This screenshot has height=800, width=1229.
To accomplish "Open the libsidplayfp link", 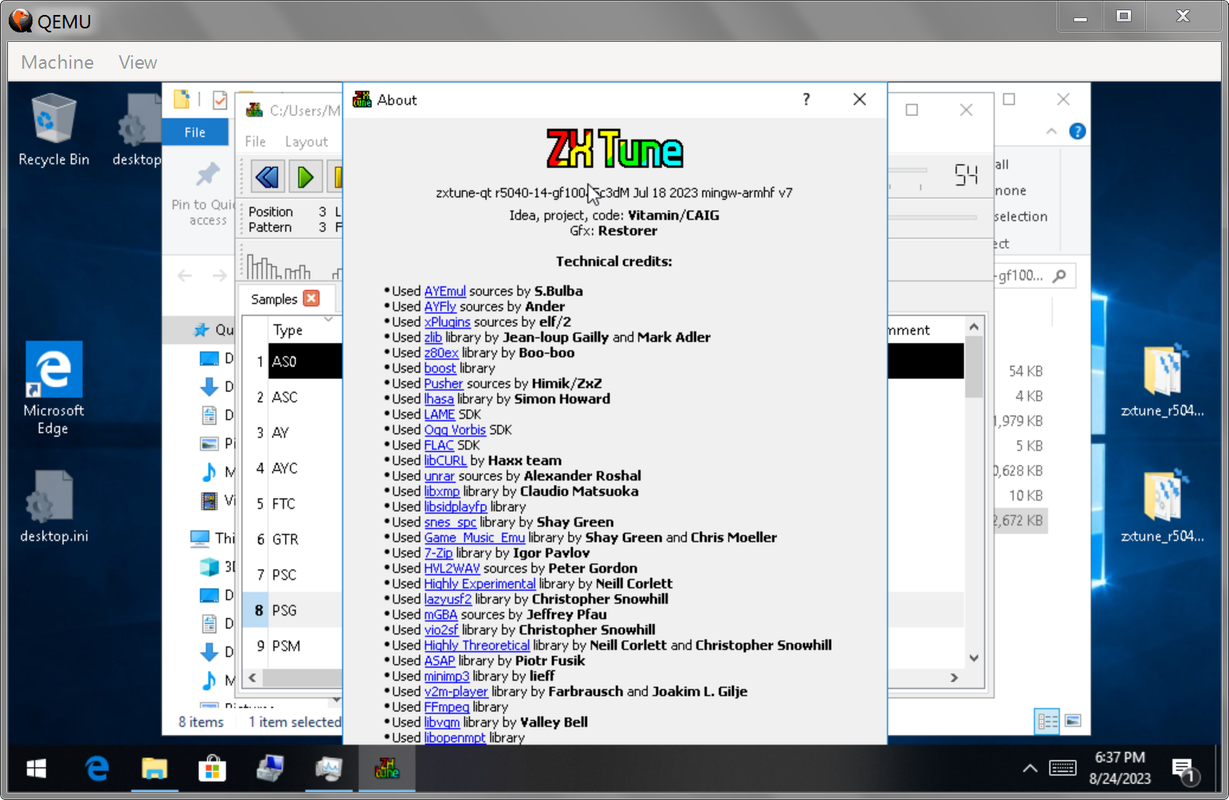I will pyautogui.click(x=455, y=507).
